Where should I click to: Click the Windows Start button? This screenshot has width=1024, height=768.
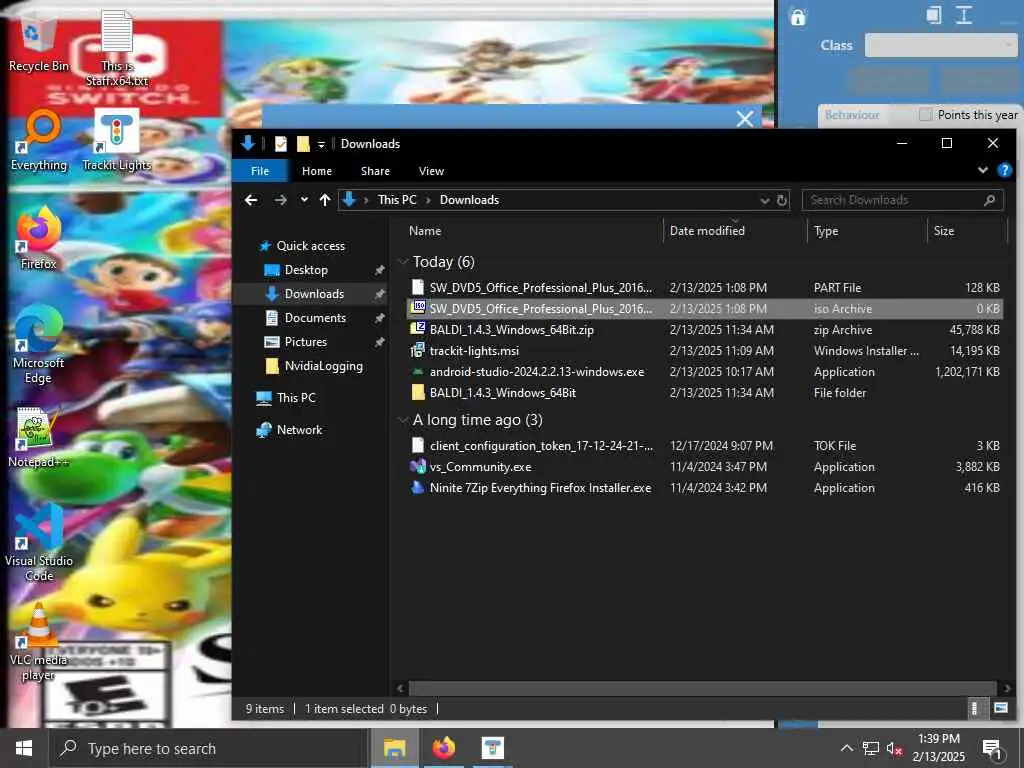pyautogui.click(x=24, y=748)
